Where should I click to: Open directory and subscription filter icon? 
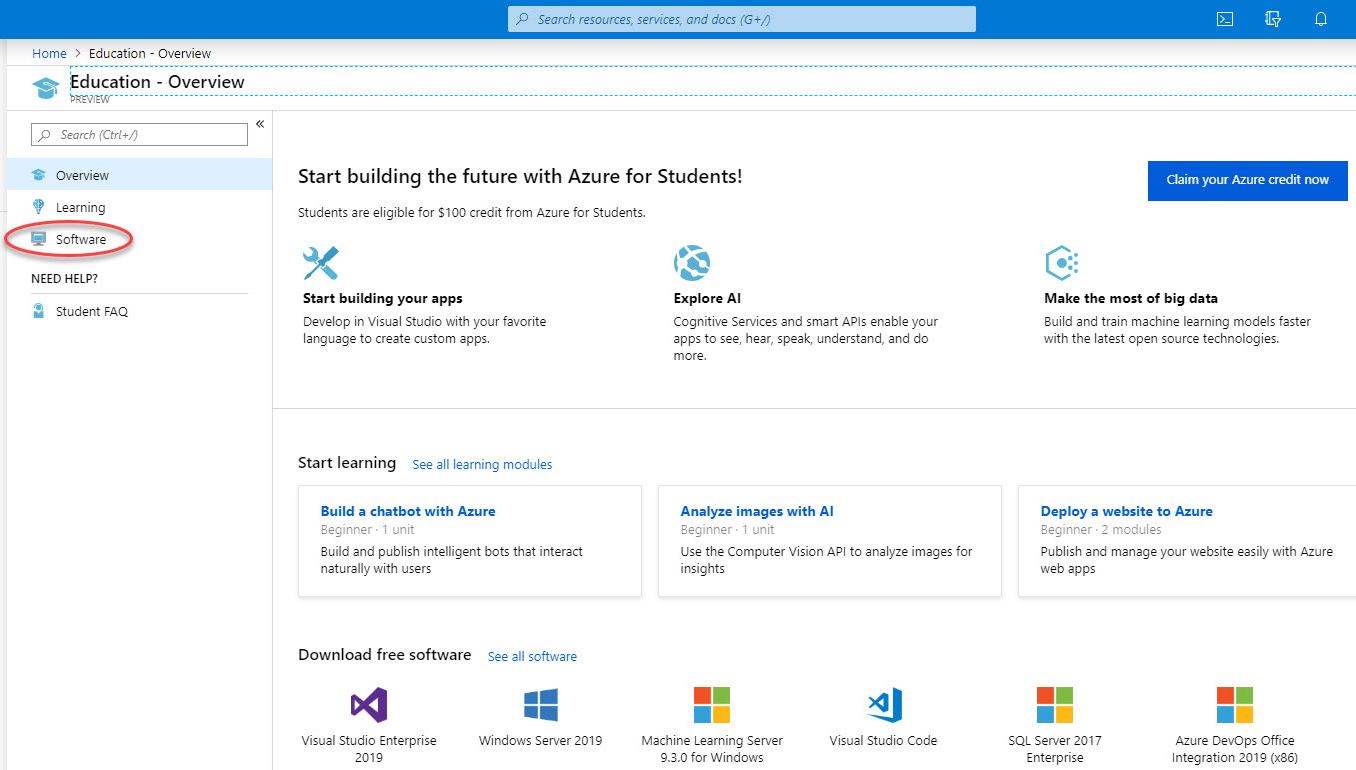[1273, 19]
